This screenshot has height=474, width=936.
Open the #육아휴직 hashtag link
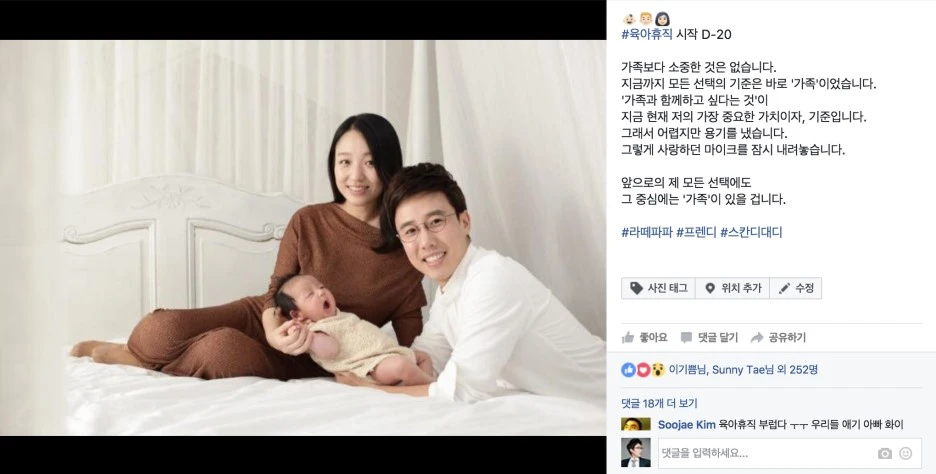click(x=647, y=35)
